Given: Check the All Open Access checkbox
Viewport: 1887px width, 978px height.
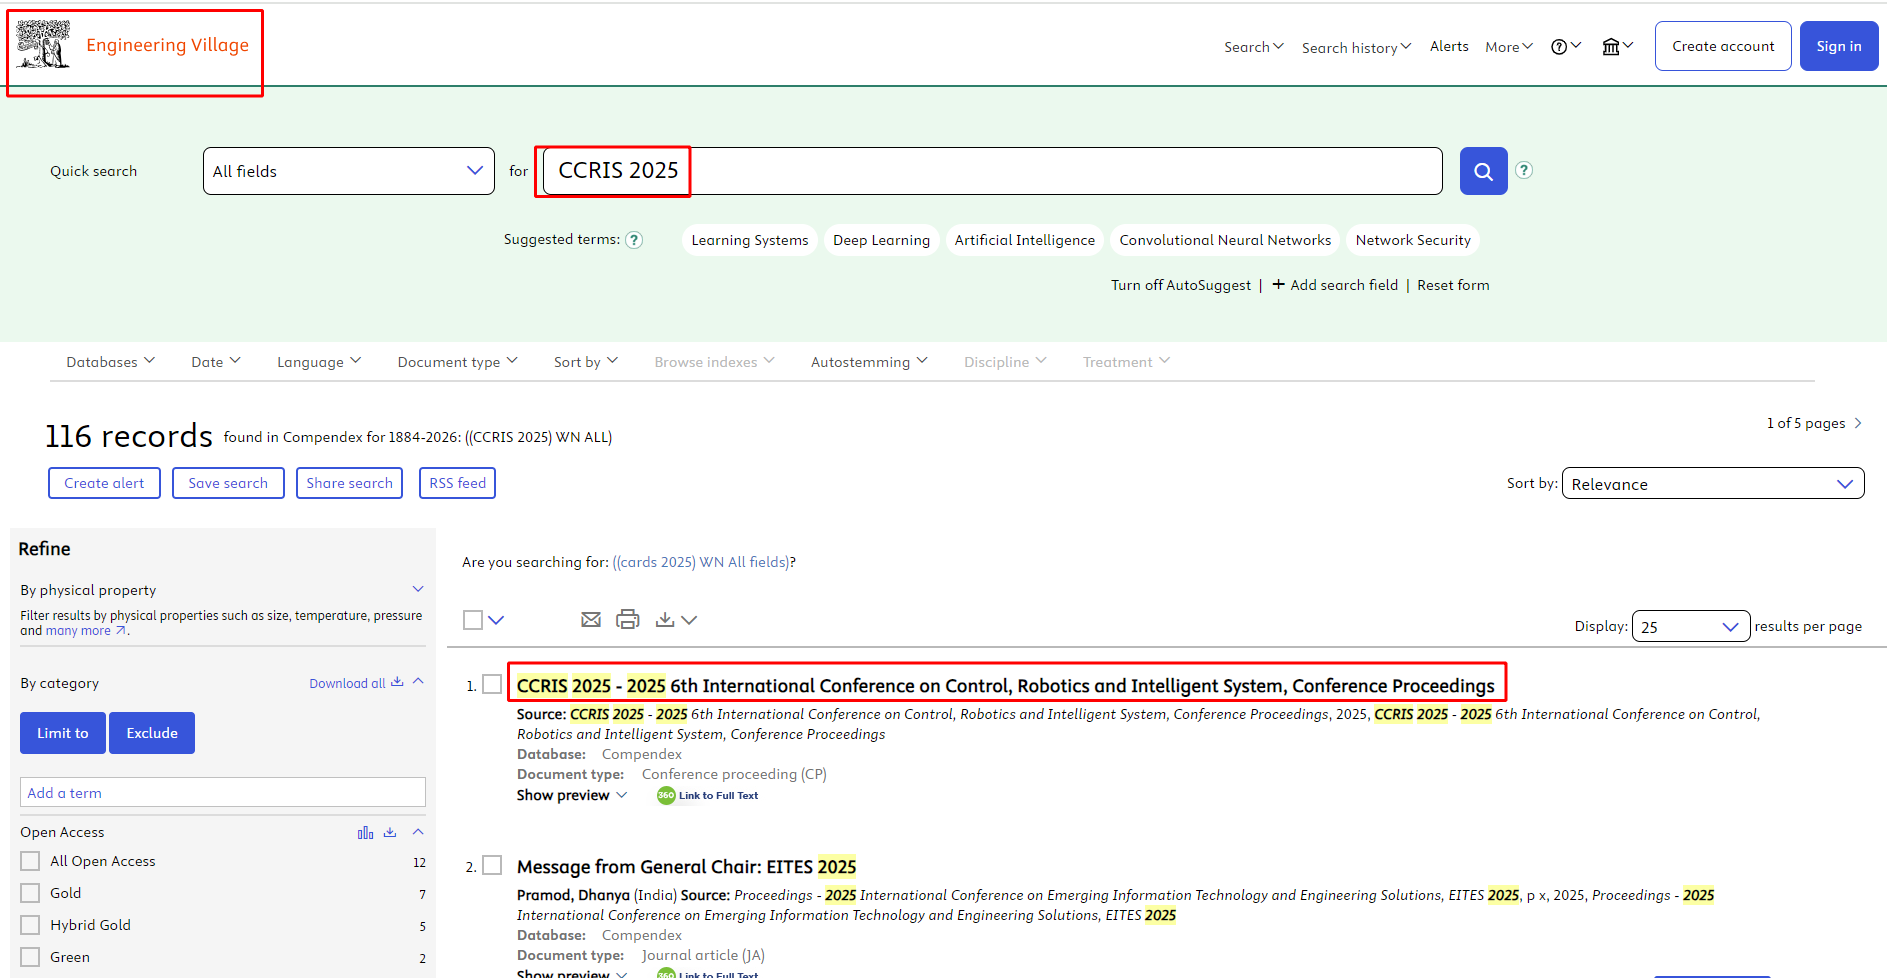Looking at the screenshot, I should click(31, 861).
